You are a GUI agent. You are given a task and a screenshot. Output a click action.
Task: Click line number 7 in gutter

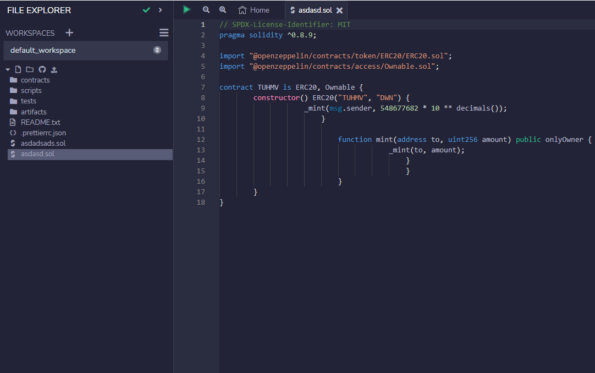coord(203,87)
